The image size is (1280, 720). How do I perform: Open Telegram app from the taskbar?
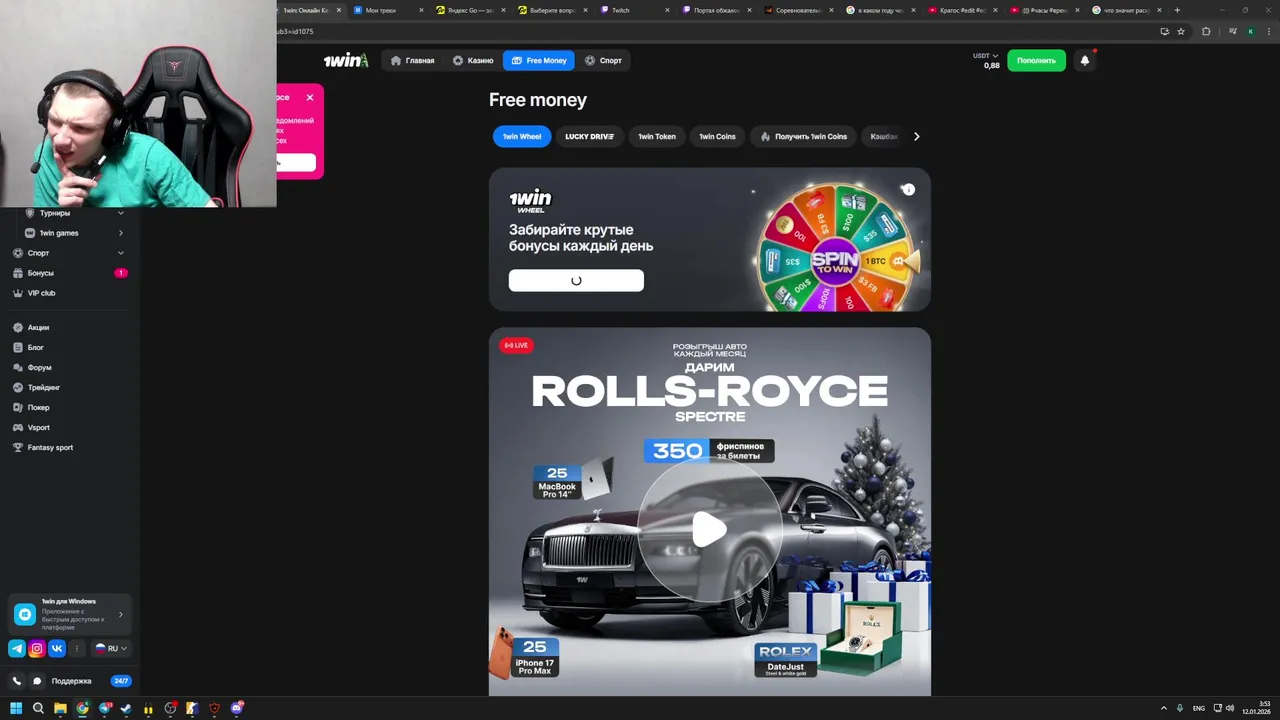coord(104,708)
